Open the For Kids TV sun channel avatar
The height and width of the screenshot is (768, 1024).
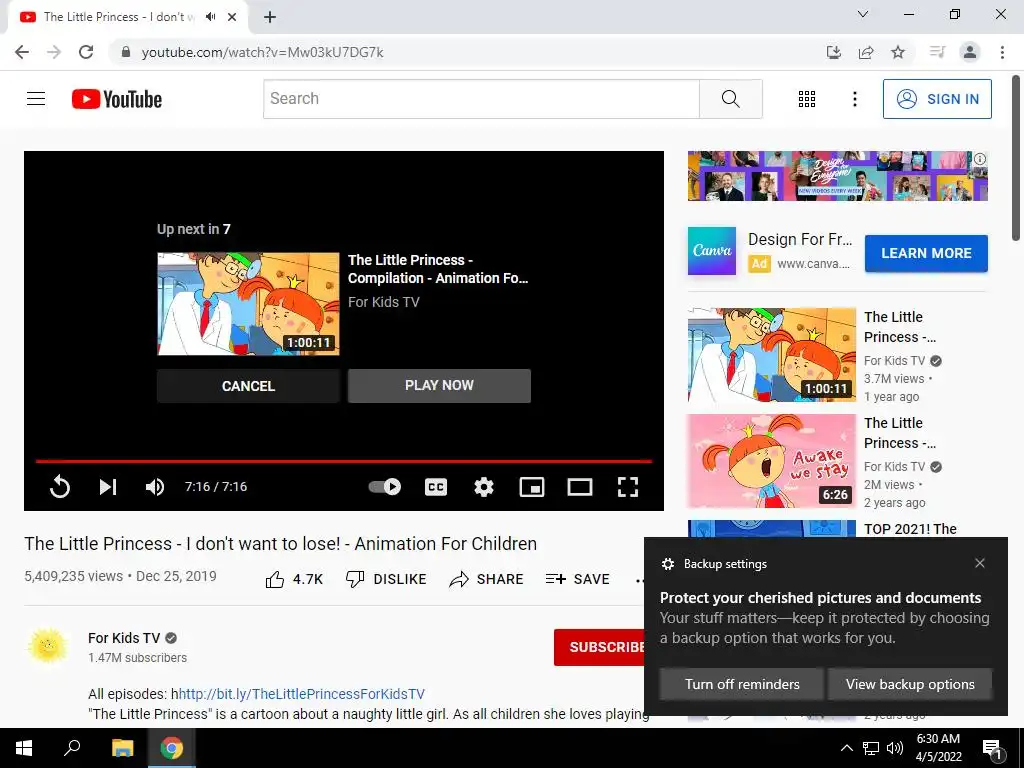[48, 646]
